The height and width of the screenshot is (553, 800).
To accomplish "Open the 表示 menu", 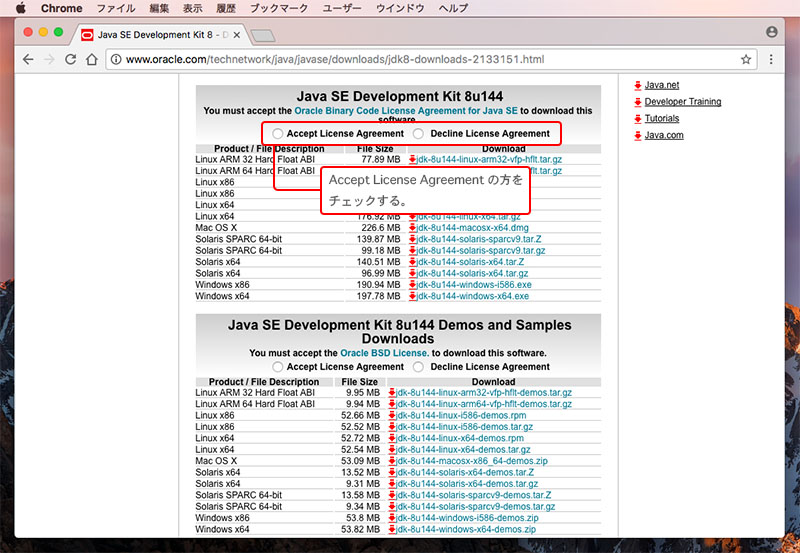I will (193, 8).
